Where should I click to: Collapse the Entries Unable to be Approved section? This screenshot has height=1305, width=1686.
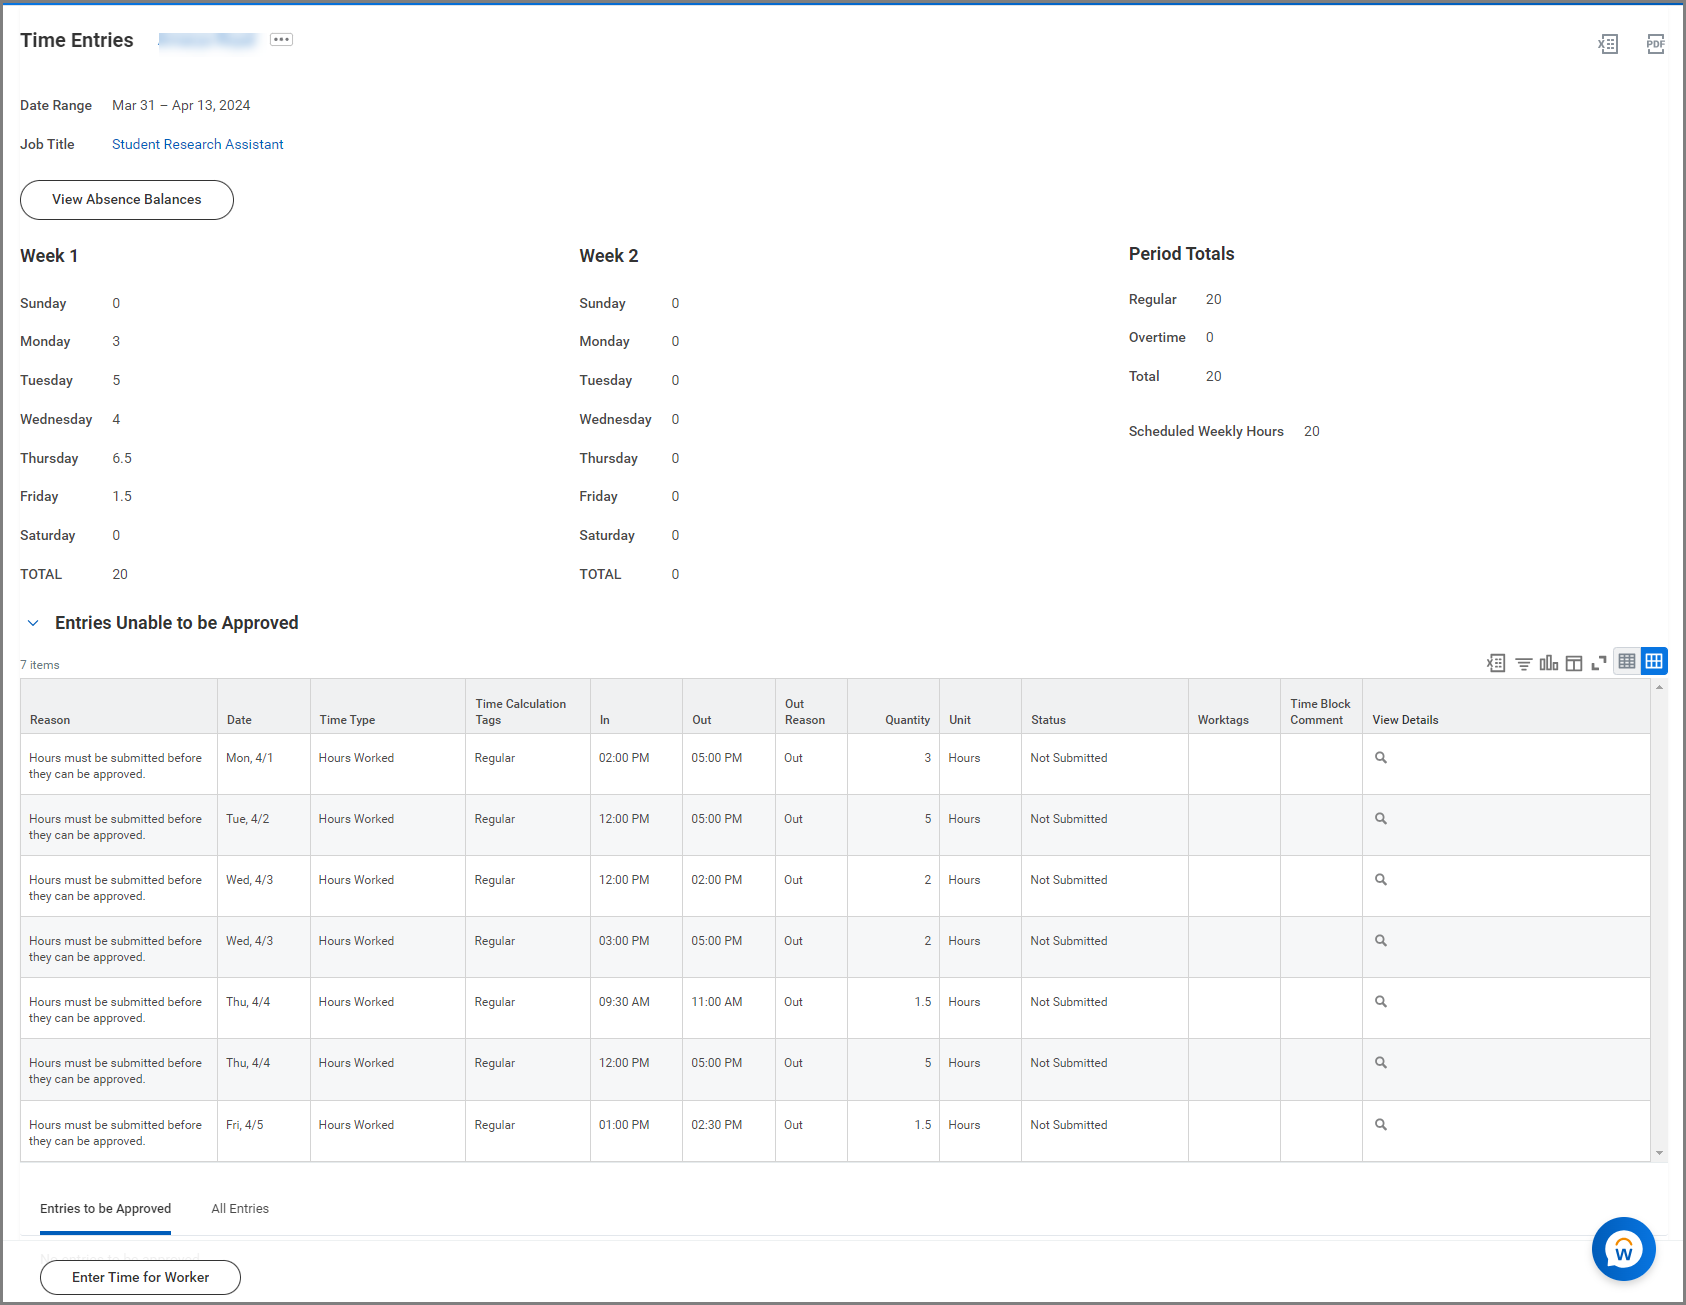click(33, 623)
